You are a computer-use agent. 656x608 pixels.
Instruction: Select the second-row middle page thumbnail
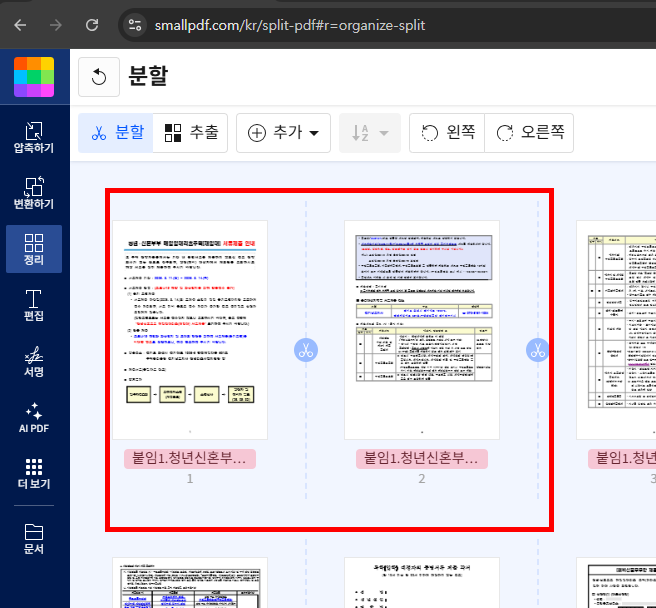[x=422, y=582]
